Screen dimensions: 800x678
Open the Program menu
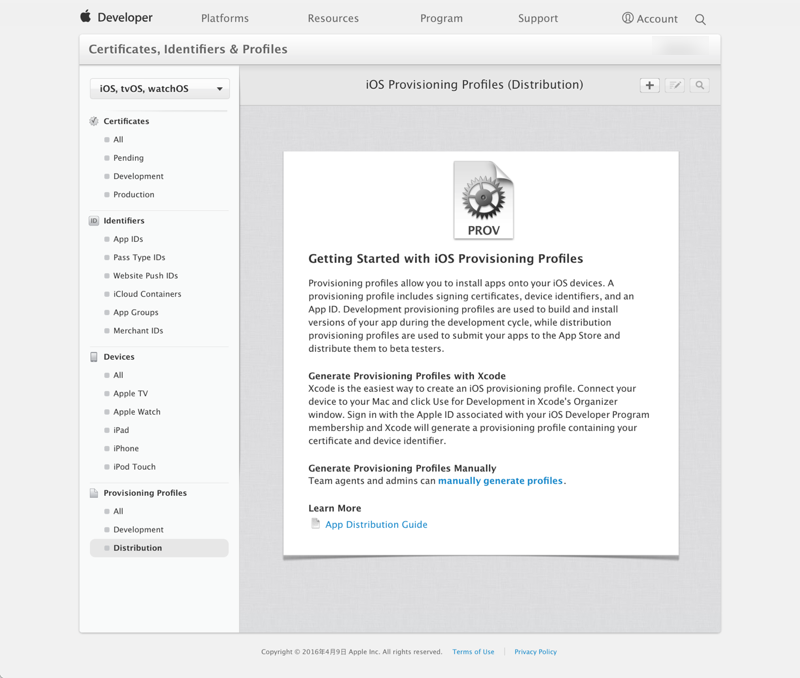pos(441,18)
